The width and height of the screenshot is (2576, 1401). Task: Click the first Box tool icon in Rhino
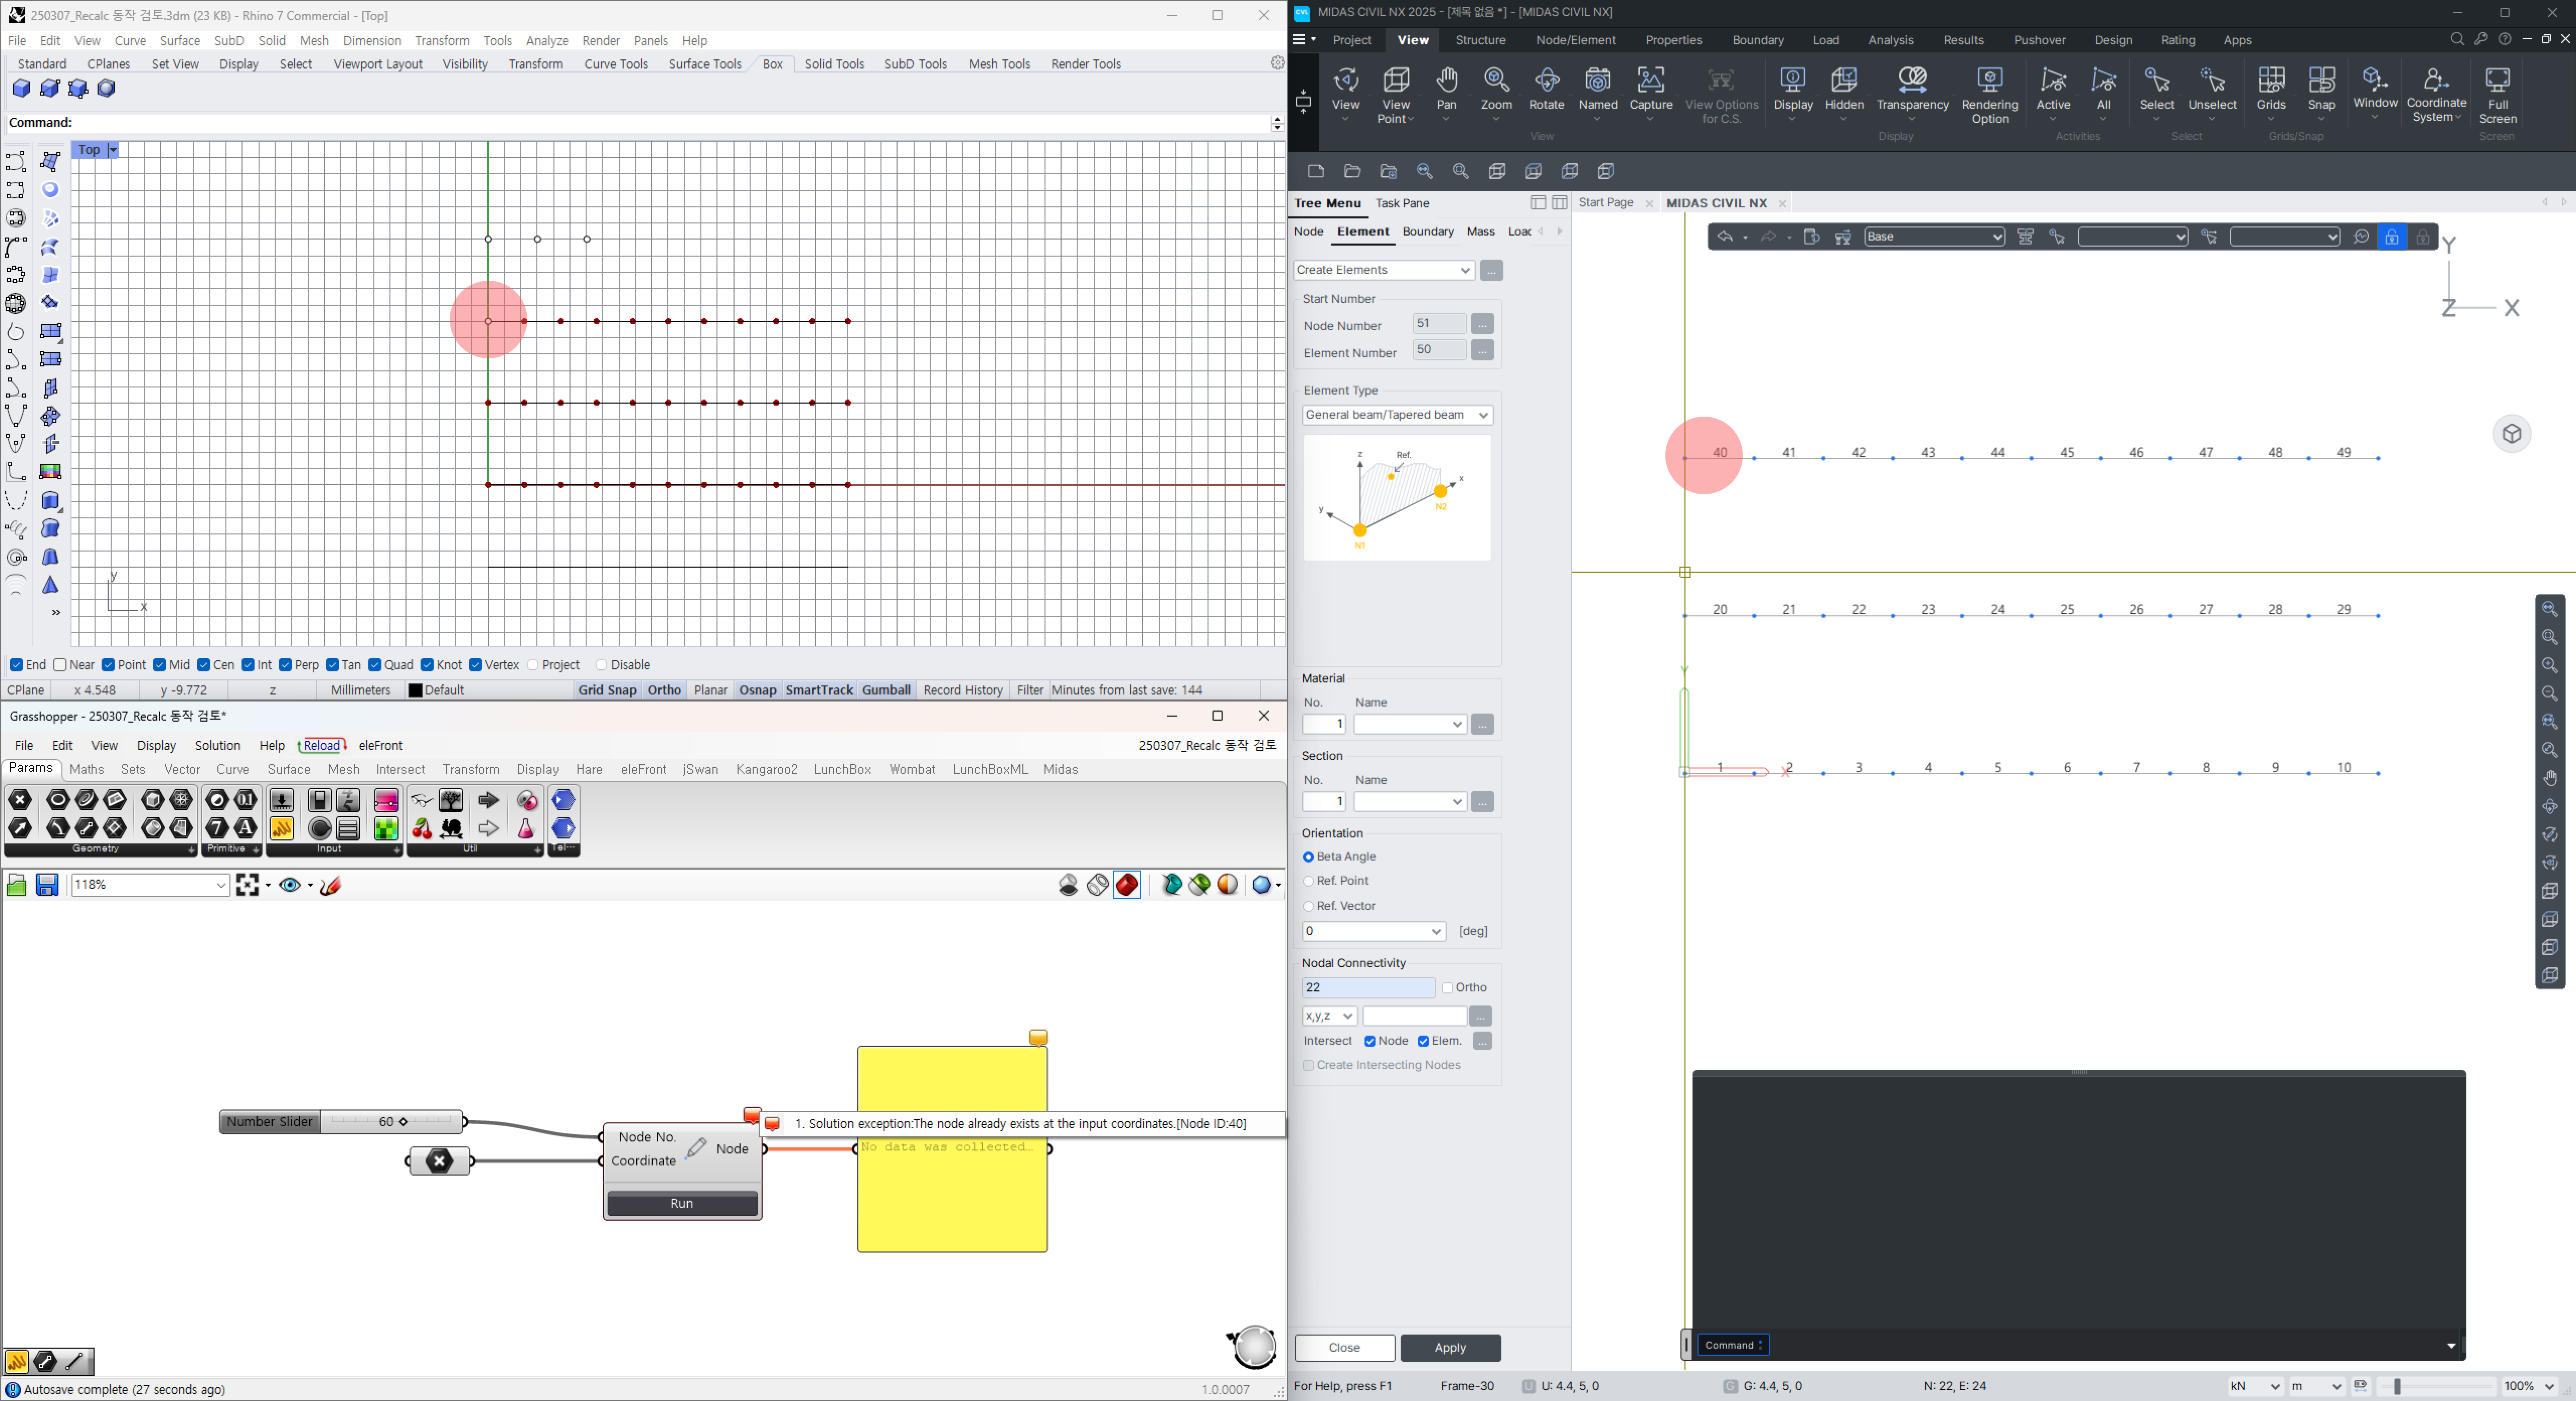(x=21, y=89)
